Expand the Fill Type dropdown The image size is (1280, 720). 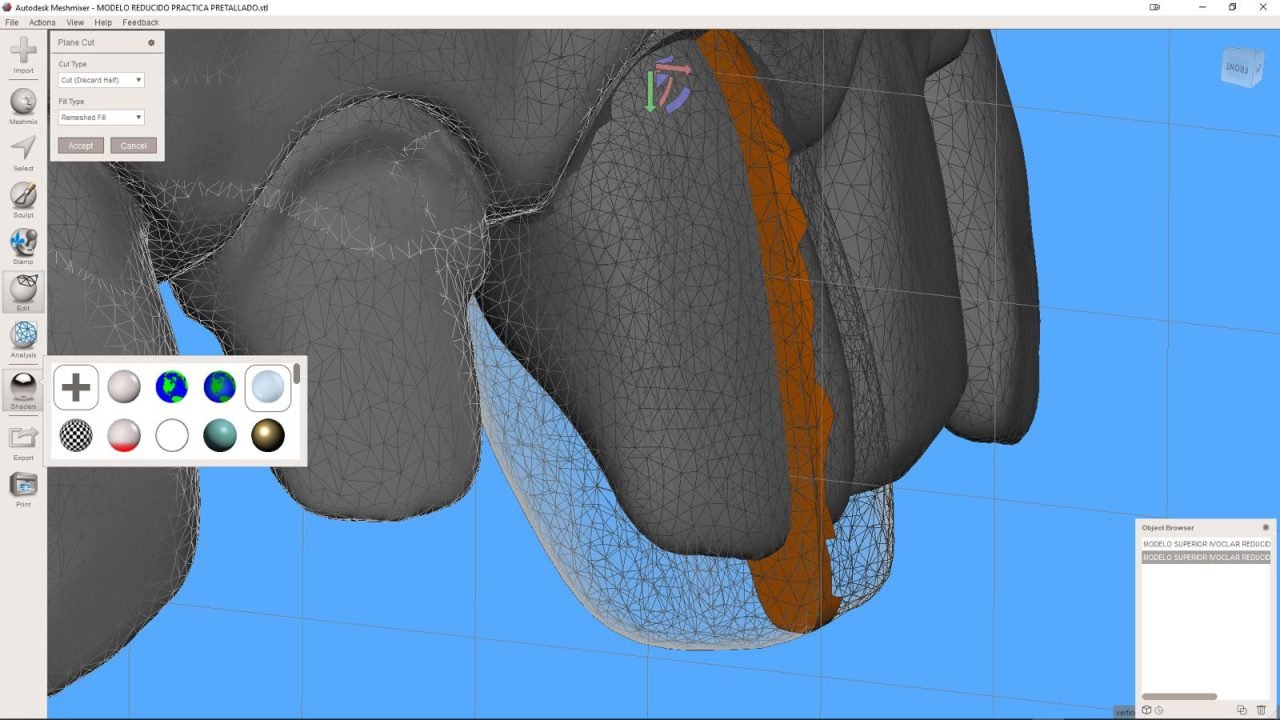tap(101, 117)
